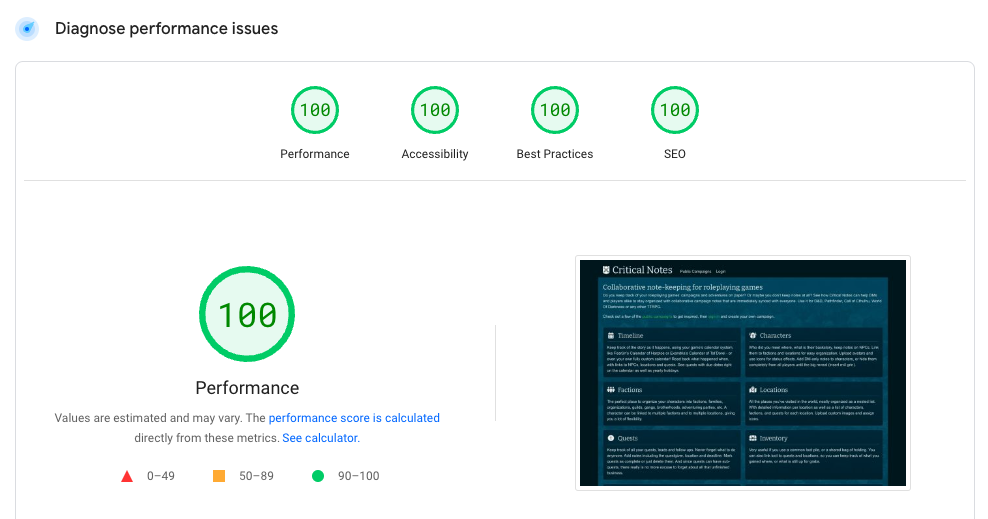This screenshot has height=519, width=988.
Task: Jump to the Best Practices category label
Action: click(x=555, y=154)
